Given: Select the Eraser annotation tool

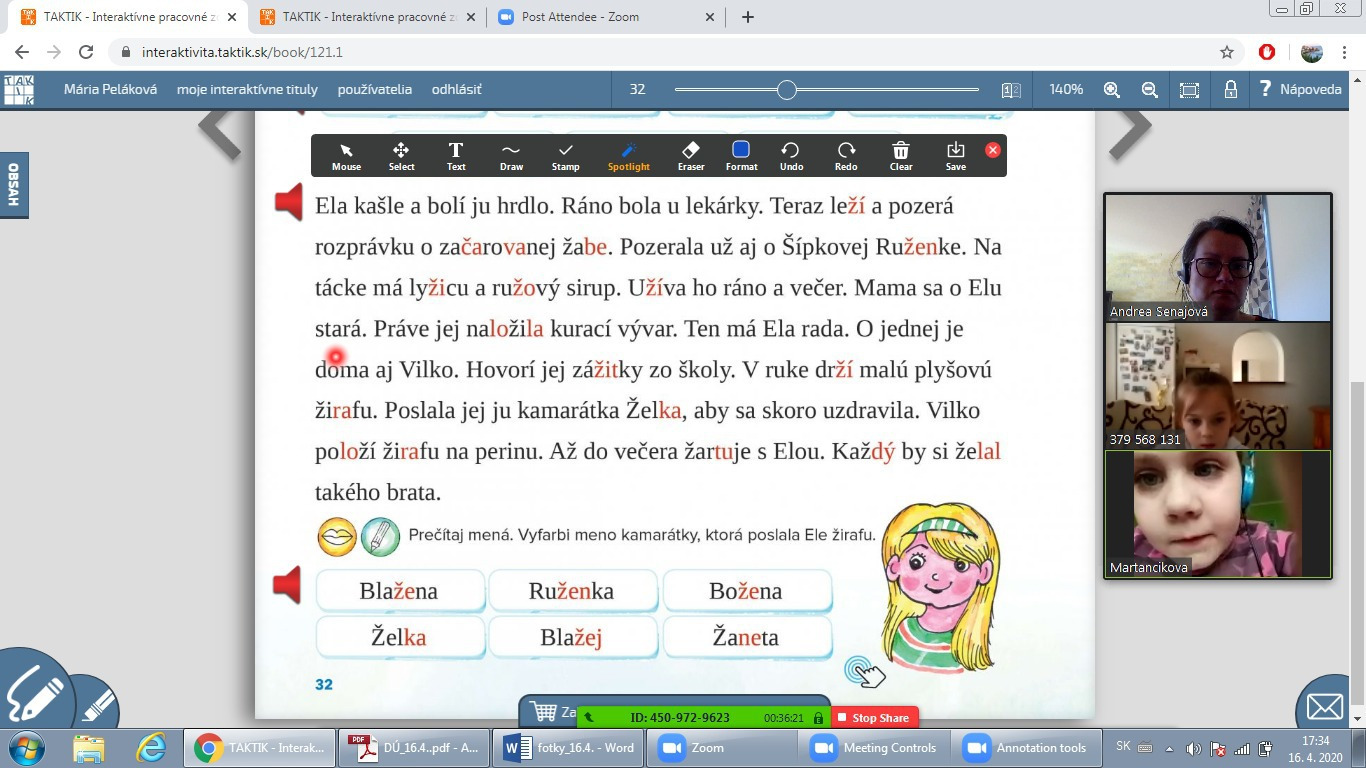Looking at the screenshot, I should pos(690,155).
